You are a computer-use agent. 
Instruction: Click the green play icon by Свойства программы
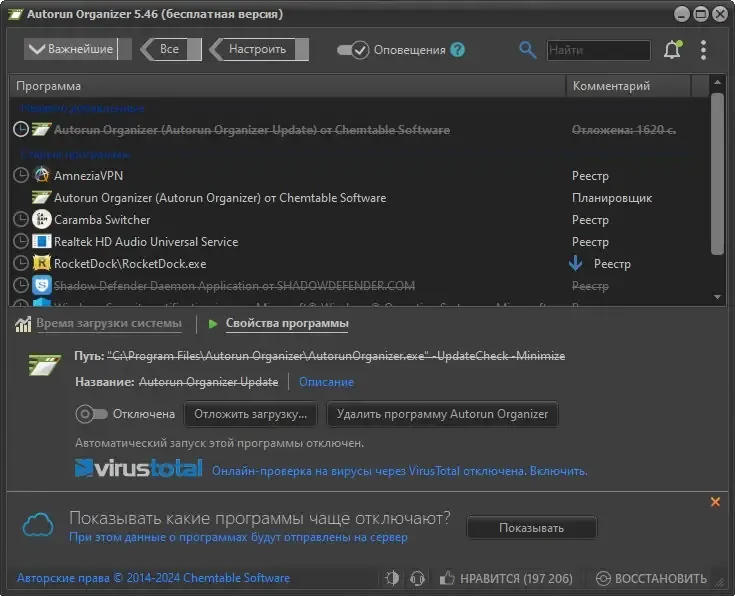click(x=213, y=324)
